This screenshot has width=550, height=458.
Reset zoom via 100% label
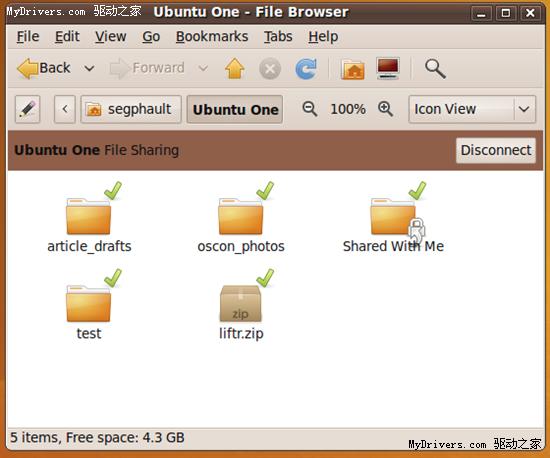tap(348, 109)
